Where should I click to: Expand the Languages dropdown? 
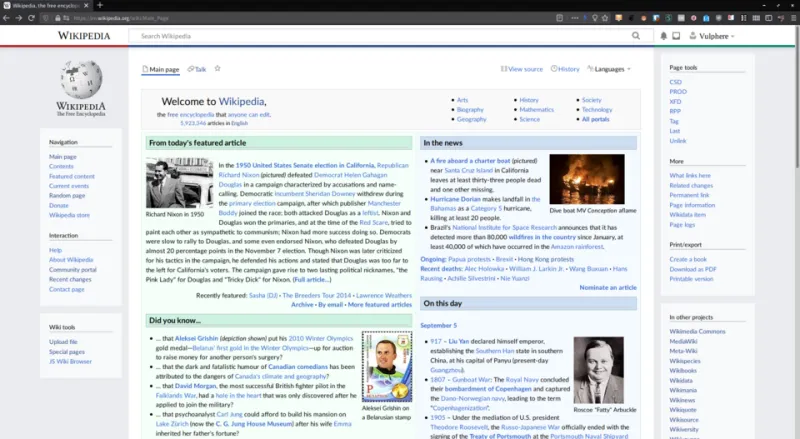[x=609, y=69]
